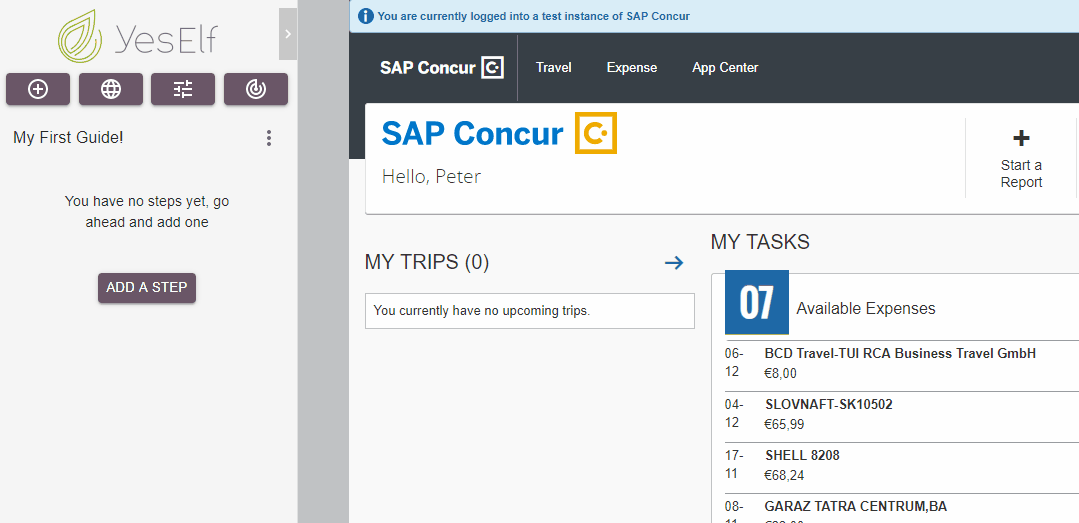Screen dimensions: 1079x523
Task: Collapse the YesElf panel with the chevron arrow
Action: pyautogui.click(x=288, y=34)
